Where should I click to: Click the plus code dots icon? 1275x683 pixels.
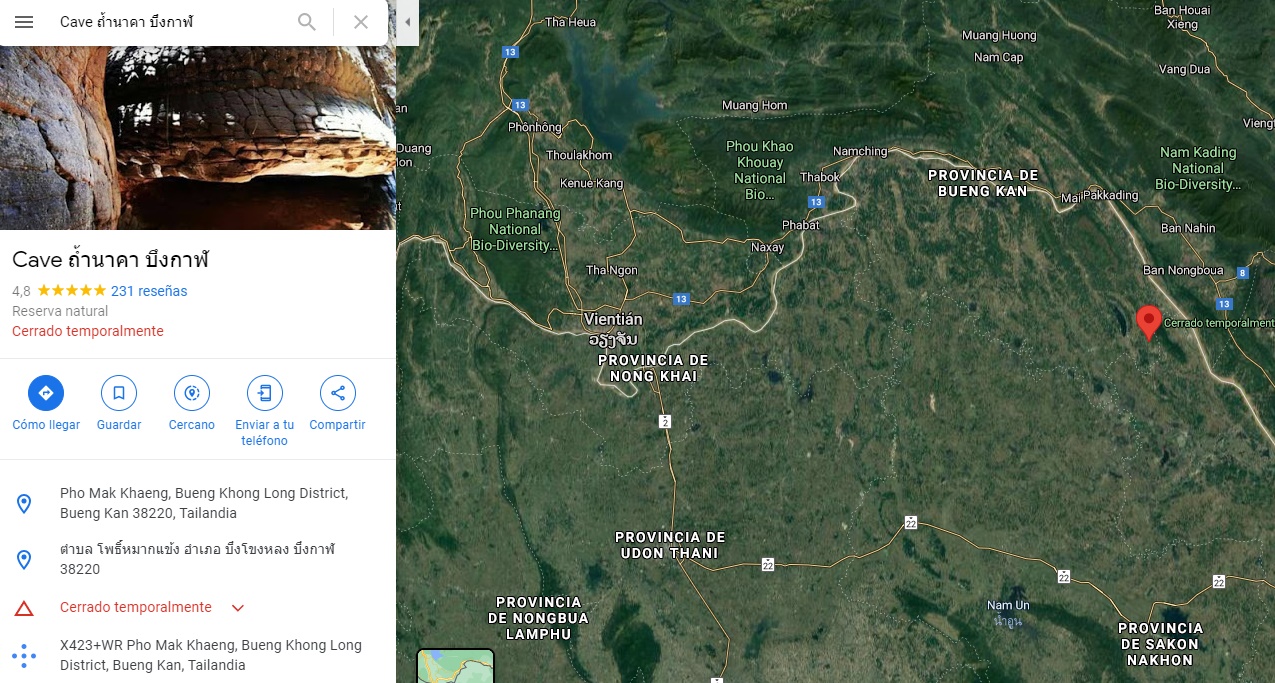24,655
